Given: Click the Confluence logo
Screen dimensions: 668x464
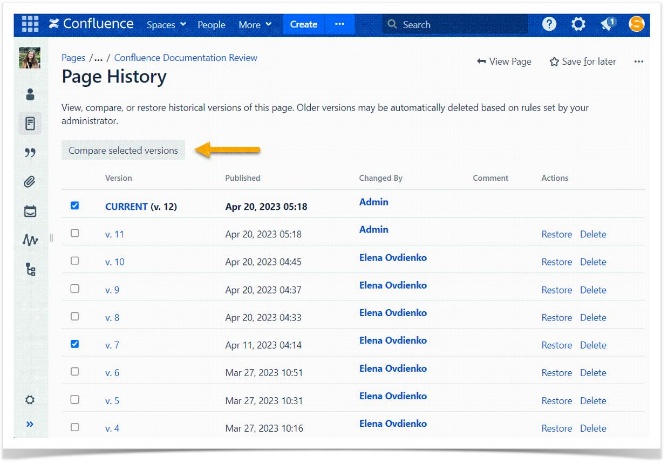Looking at the screenshot, I should pos(91,24).
